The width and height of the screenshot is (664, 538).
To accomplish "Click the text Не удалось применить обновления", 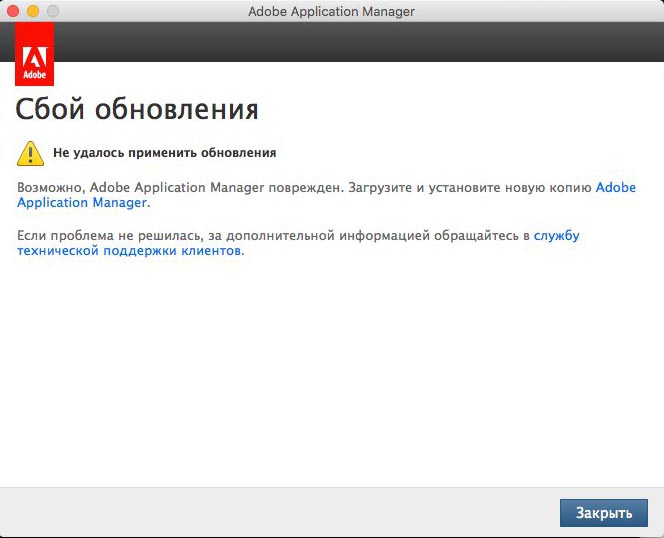I will coord(164,153).
